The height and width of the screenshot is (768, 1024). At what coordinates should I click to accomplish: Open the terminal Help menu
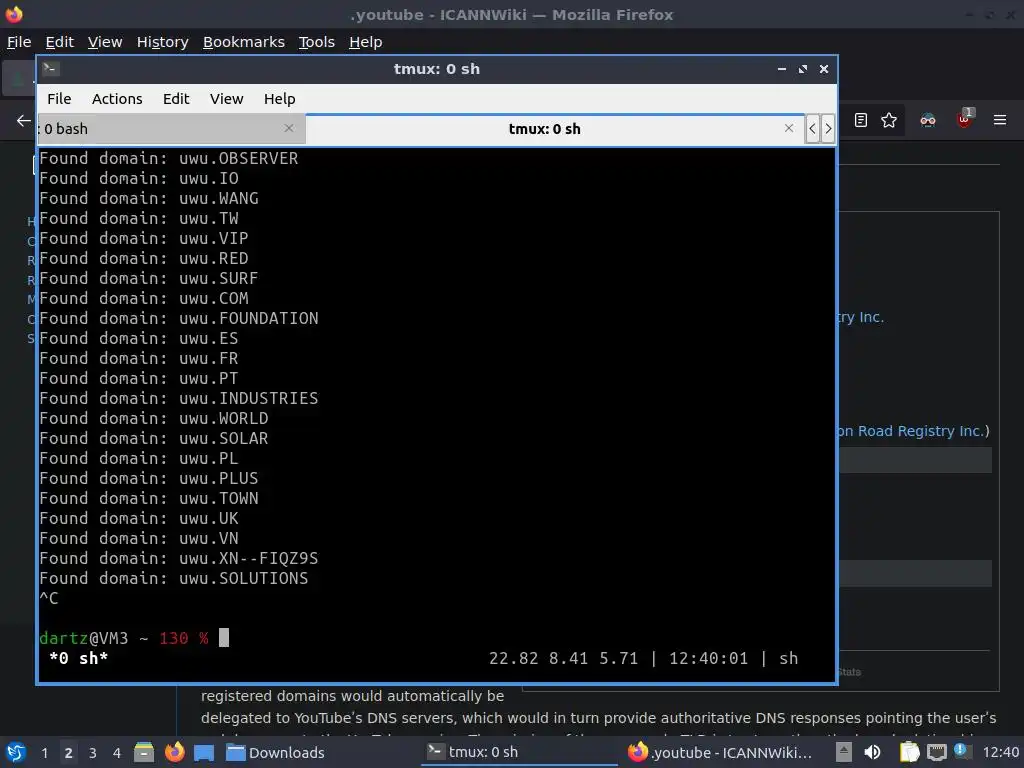pos(280,99)
